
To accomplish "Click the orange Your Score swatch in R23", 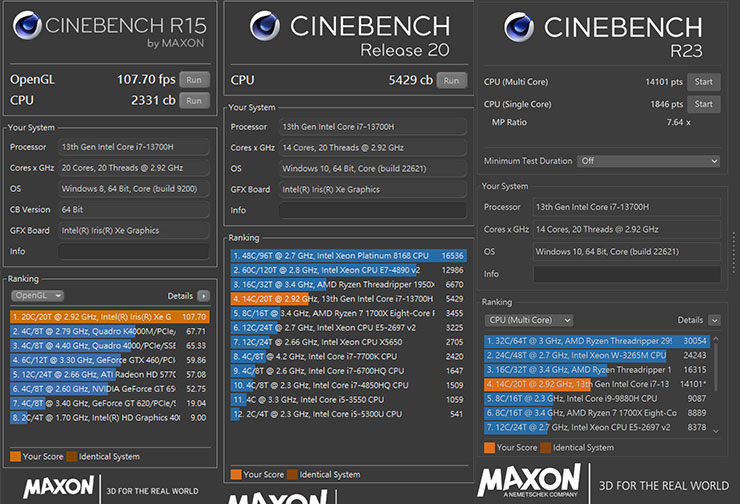I will click(x=489, y=448).
